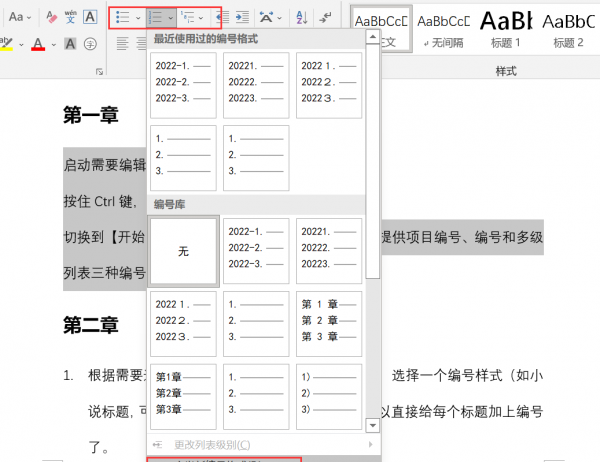This screenshot has height=462, width=600.
Task: Click the Sort A-Z icon
Action: pos(302,17)
